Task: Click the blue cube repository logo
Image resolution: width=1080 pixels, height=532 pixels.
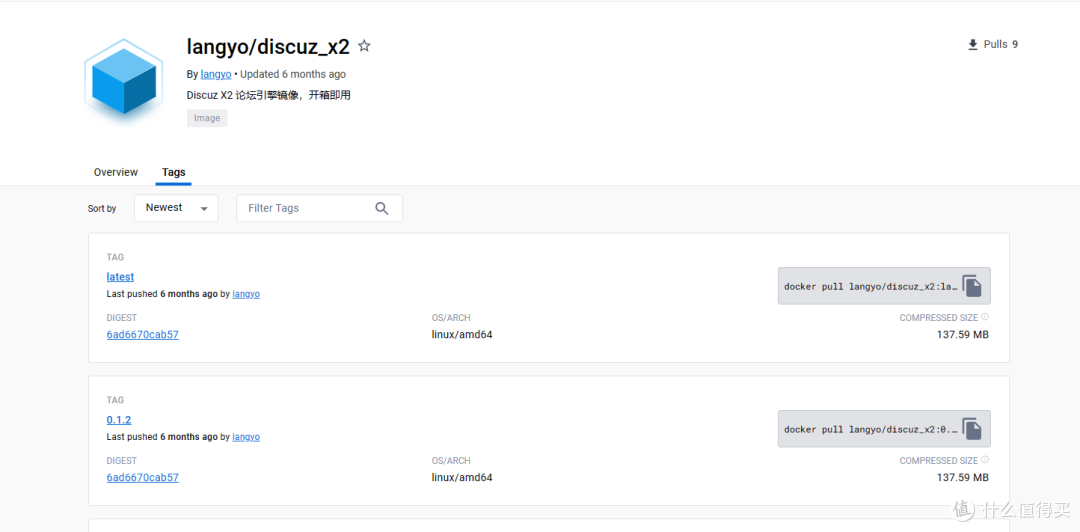Action: 124,80
